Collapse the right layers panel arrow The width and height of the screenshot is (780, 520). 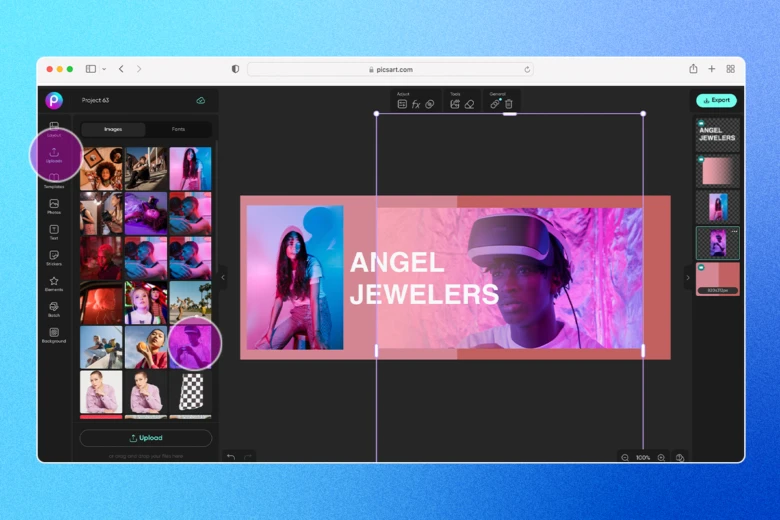coord(687,277)
